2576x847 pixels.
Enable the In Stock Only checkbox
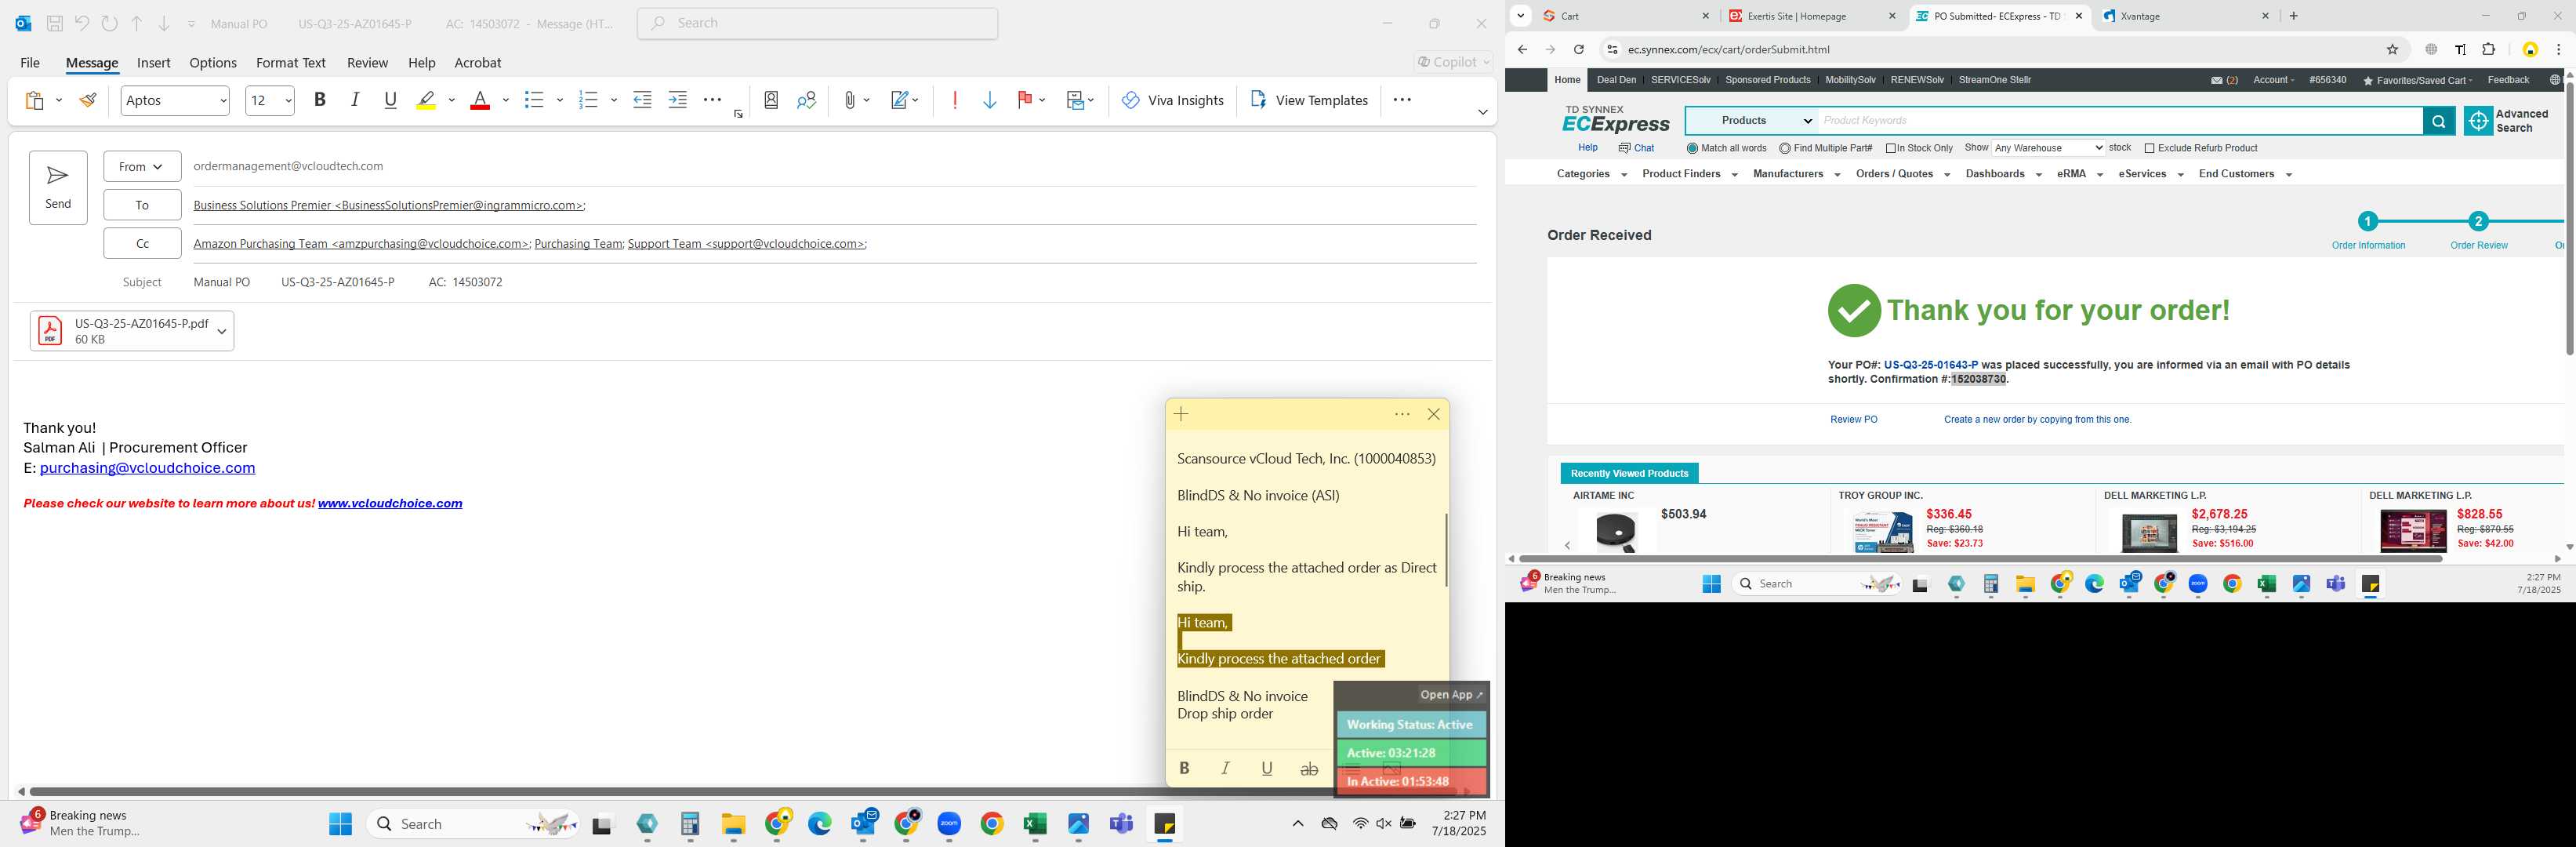1891,148
